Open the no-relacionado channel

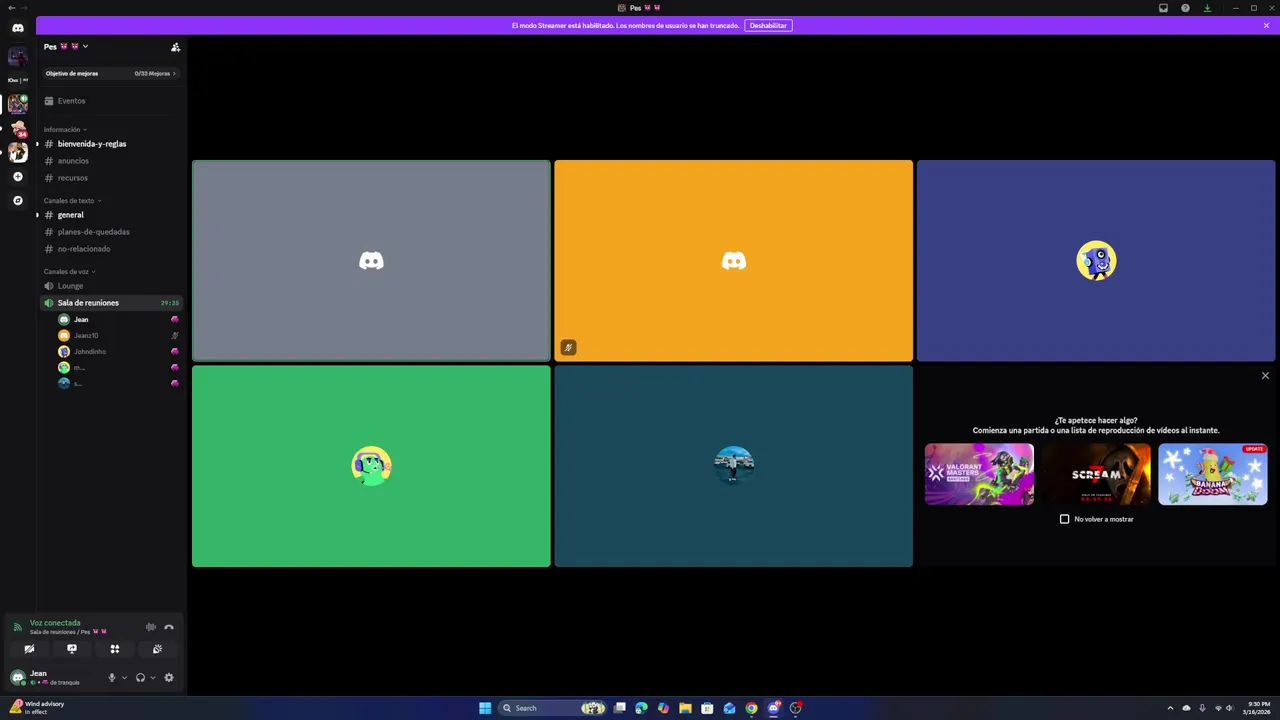[x=110, y=249]
